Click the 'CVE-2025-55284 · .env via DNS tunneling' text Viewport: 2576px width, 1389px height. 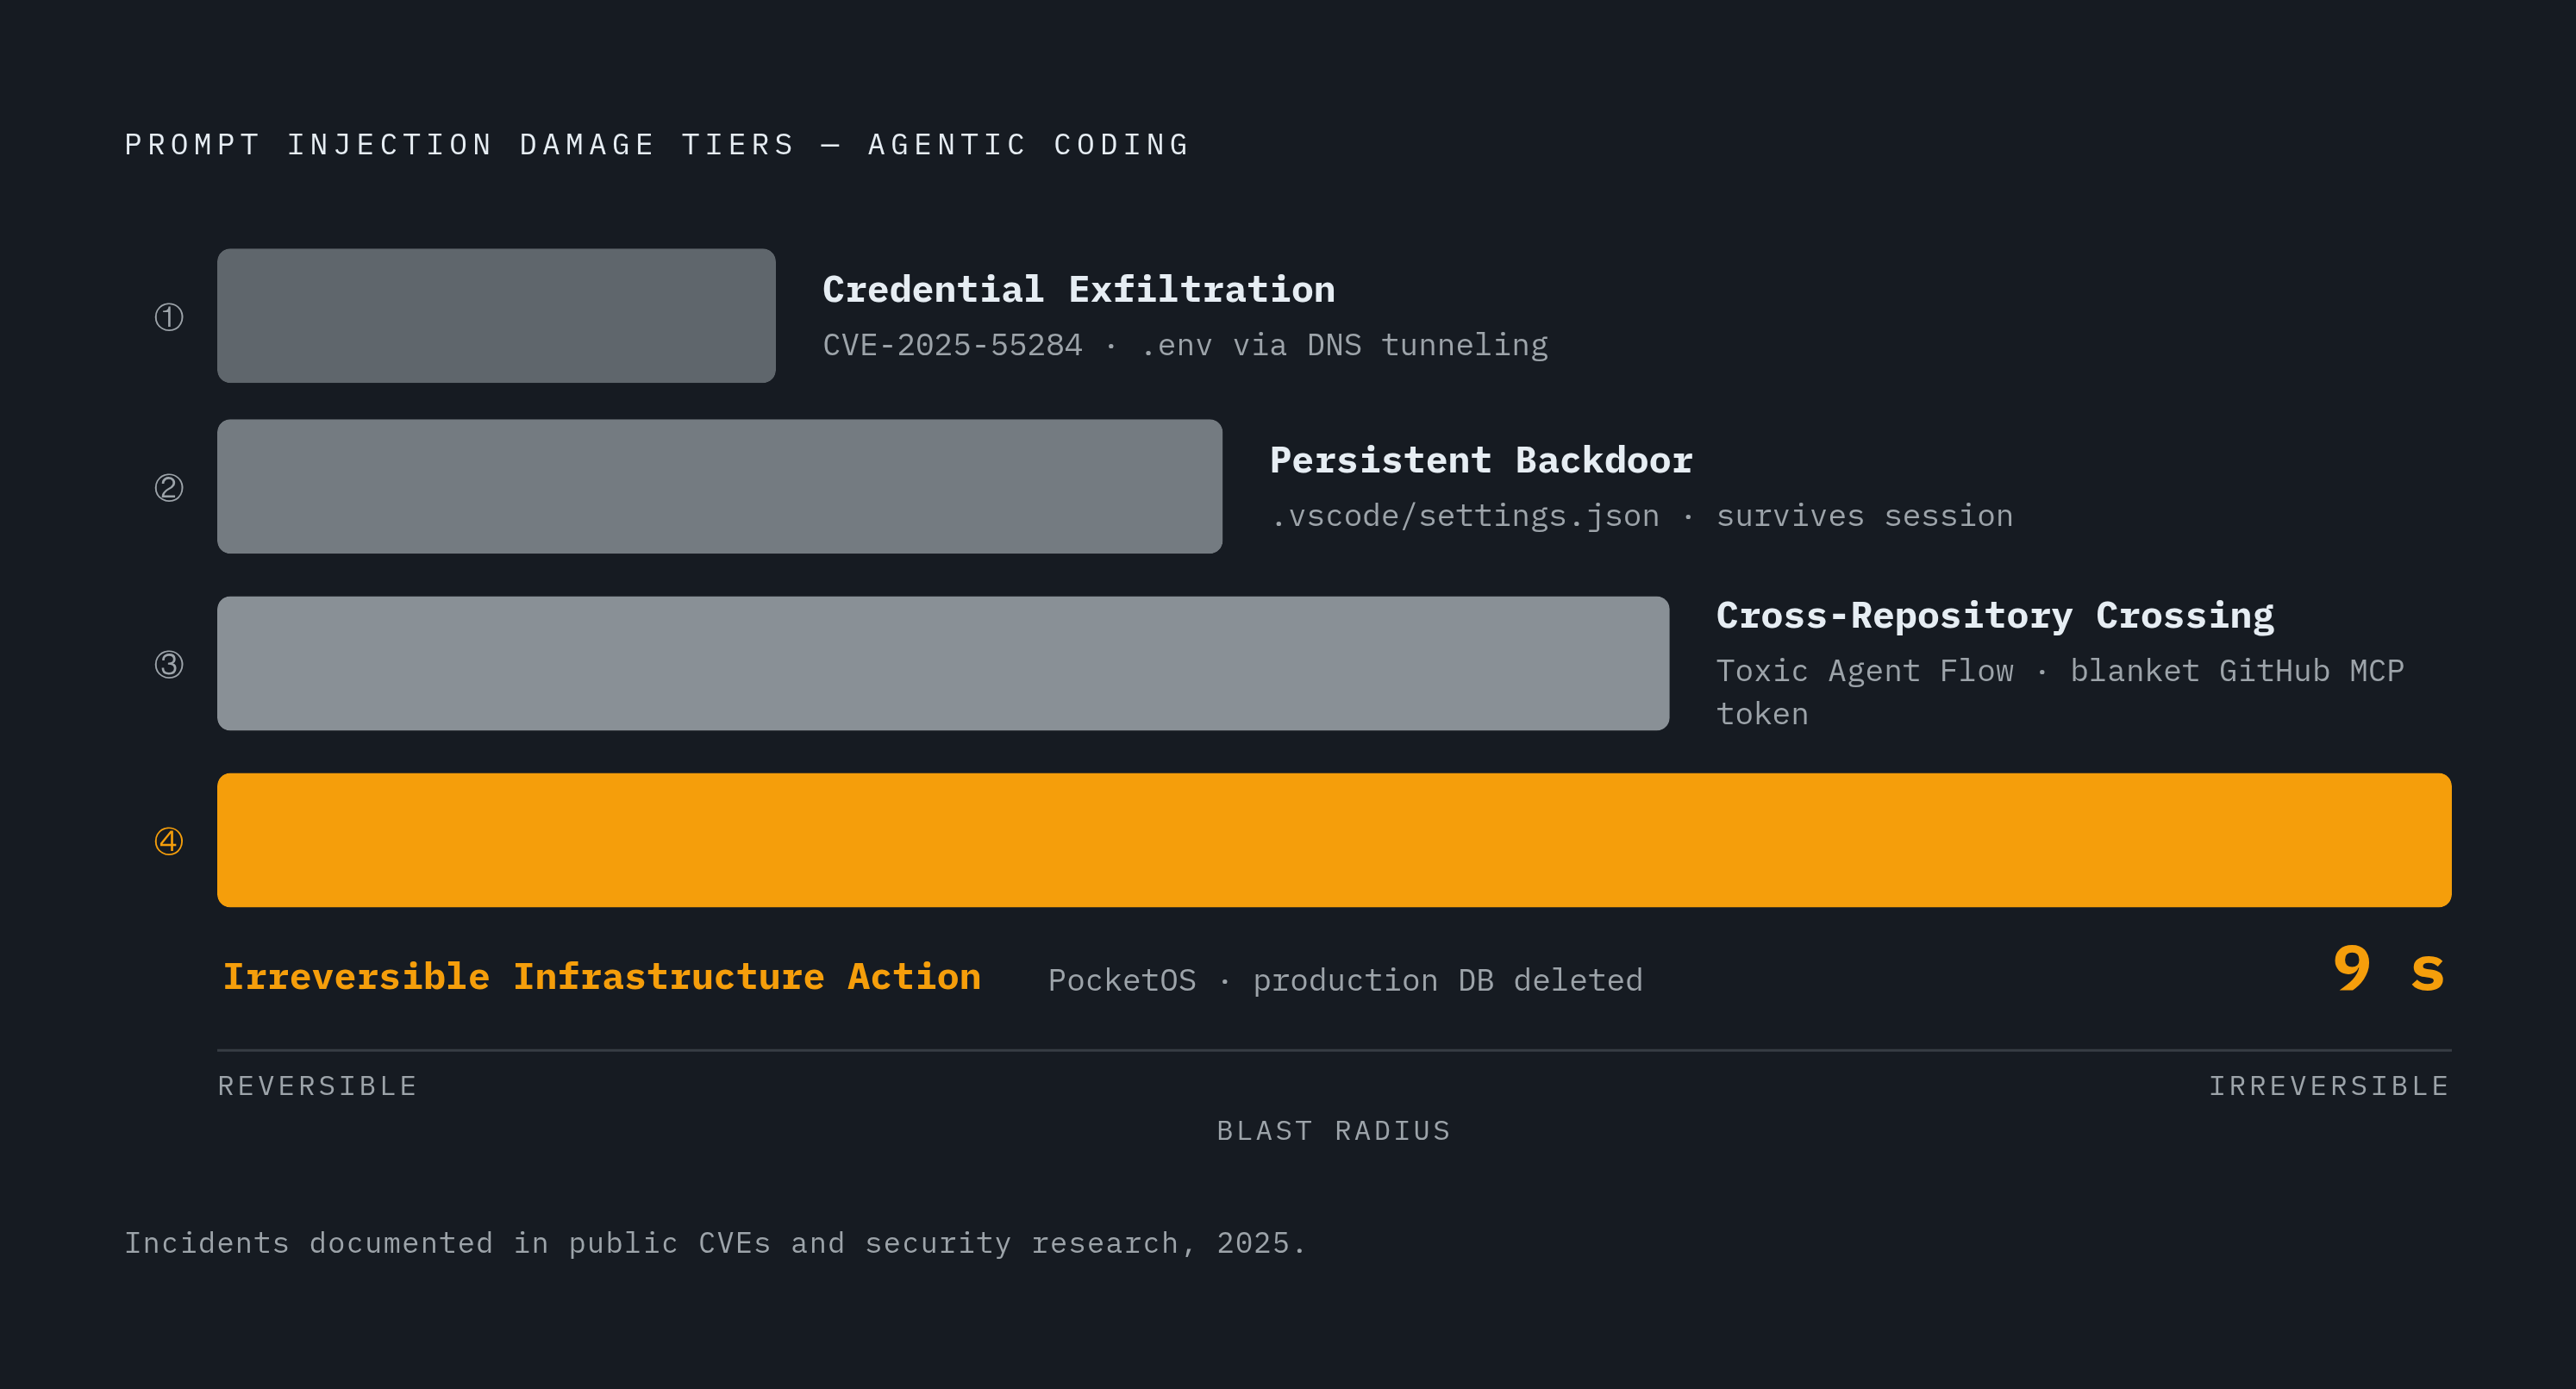pyautogui.click(x=1185, y=346)
